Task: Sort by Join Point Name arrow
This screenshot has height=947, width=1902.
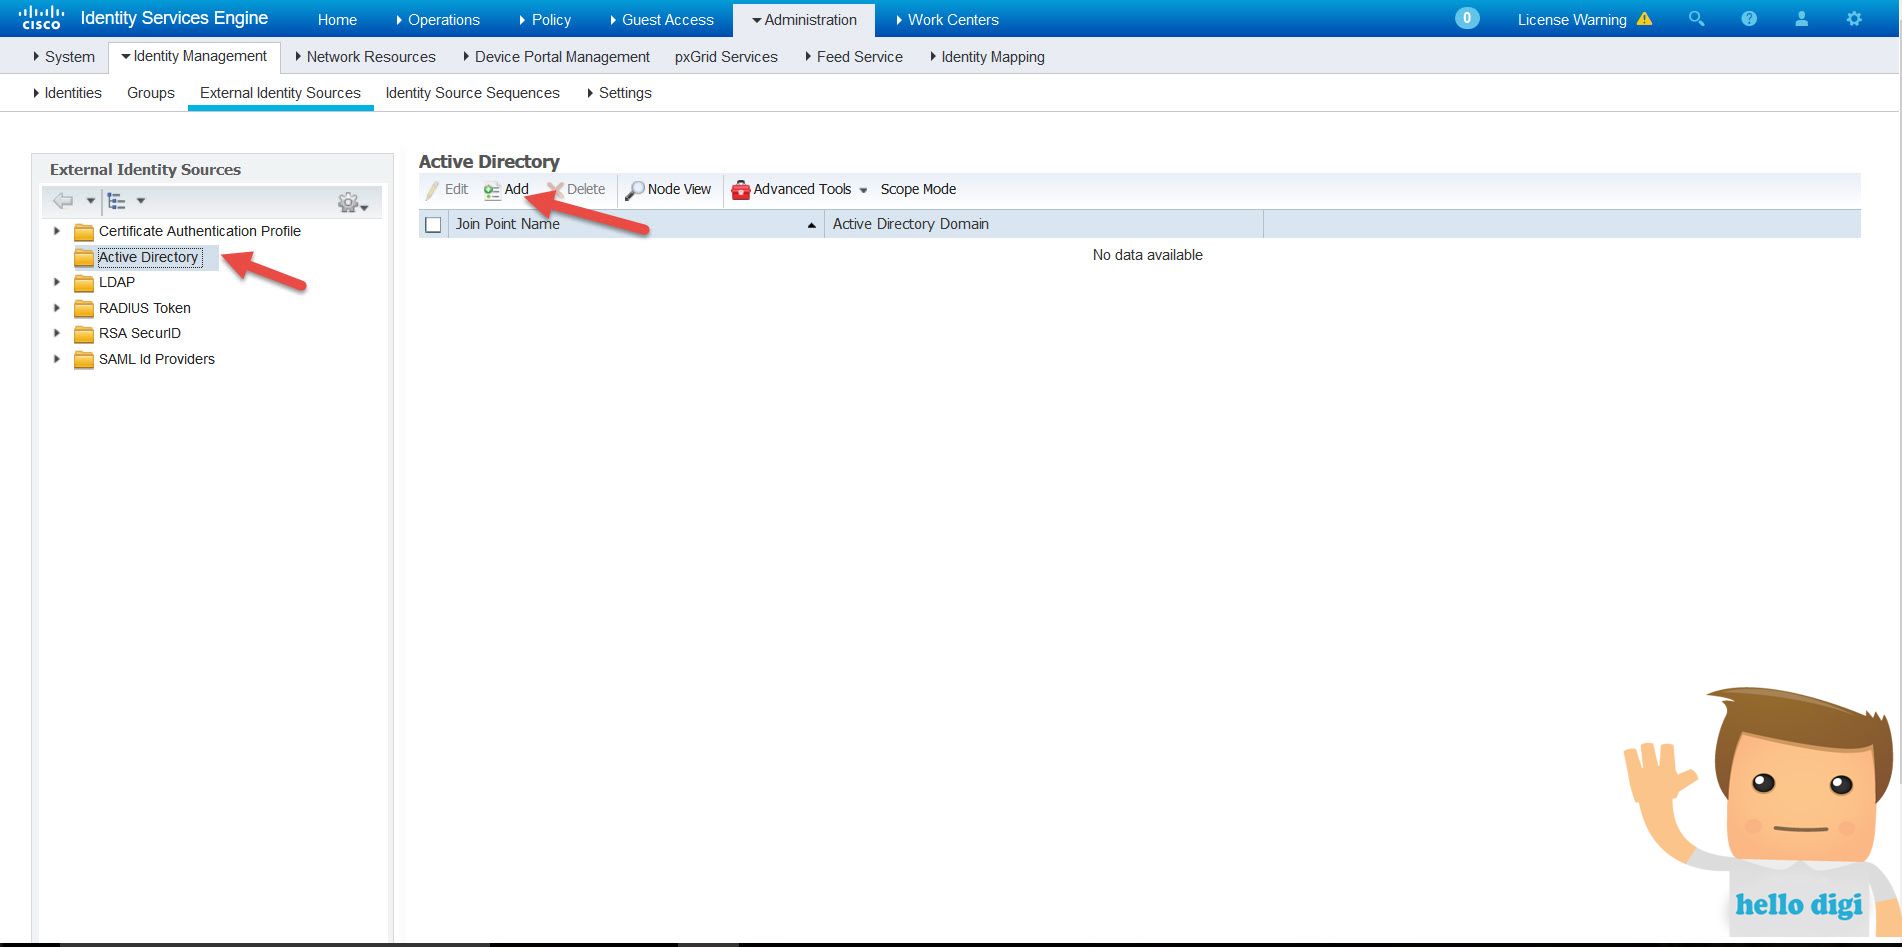Action: click(812, 225)
